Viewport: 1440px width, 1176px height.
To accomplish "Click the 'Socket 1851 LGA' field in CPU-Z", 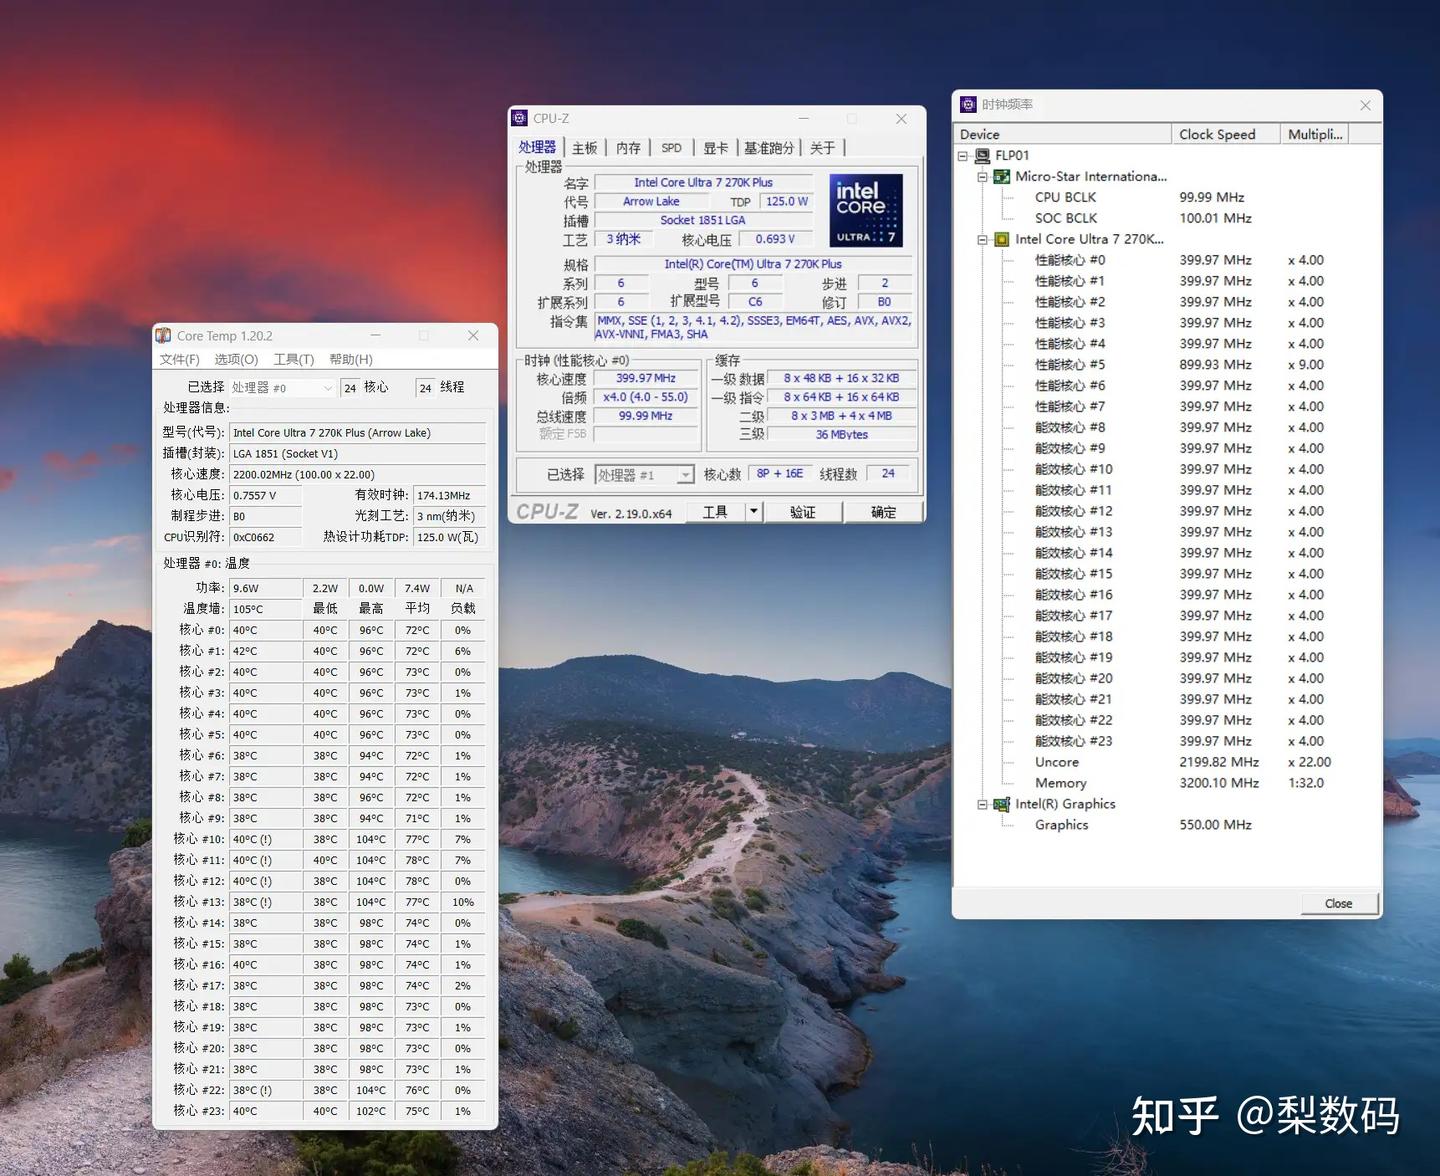I will [703, 220].
